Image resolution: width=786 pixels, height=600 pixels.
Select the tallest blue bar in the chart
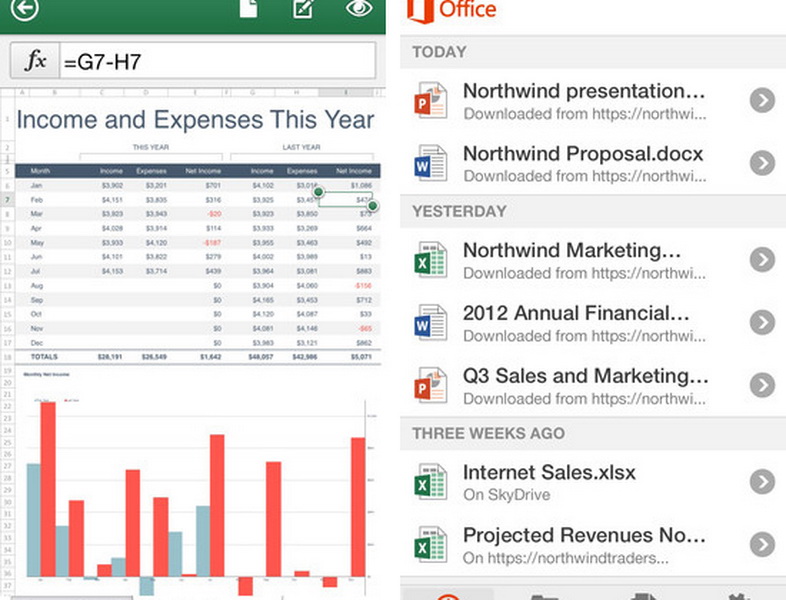pos(34,520)
